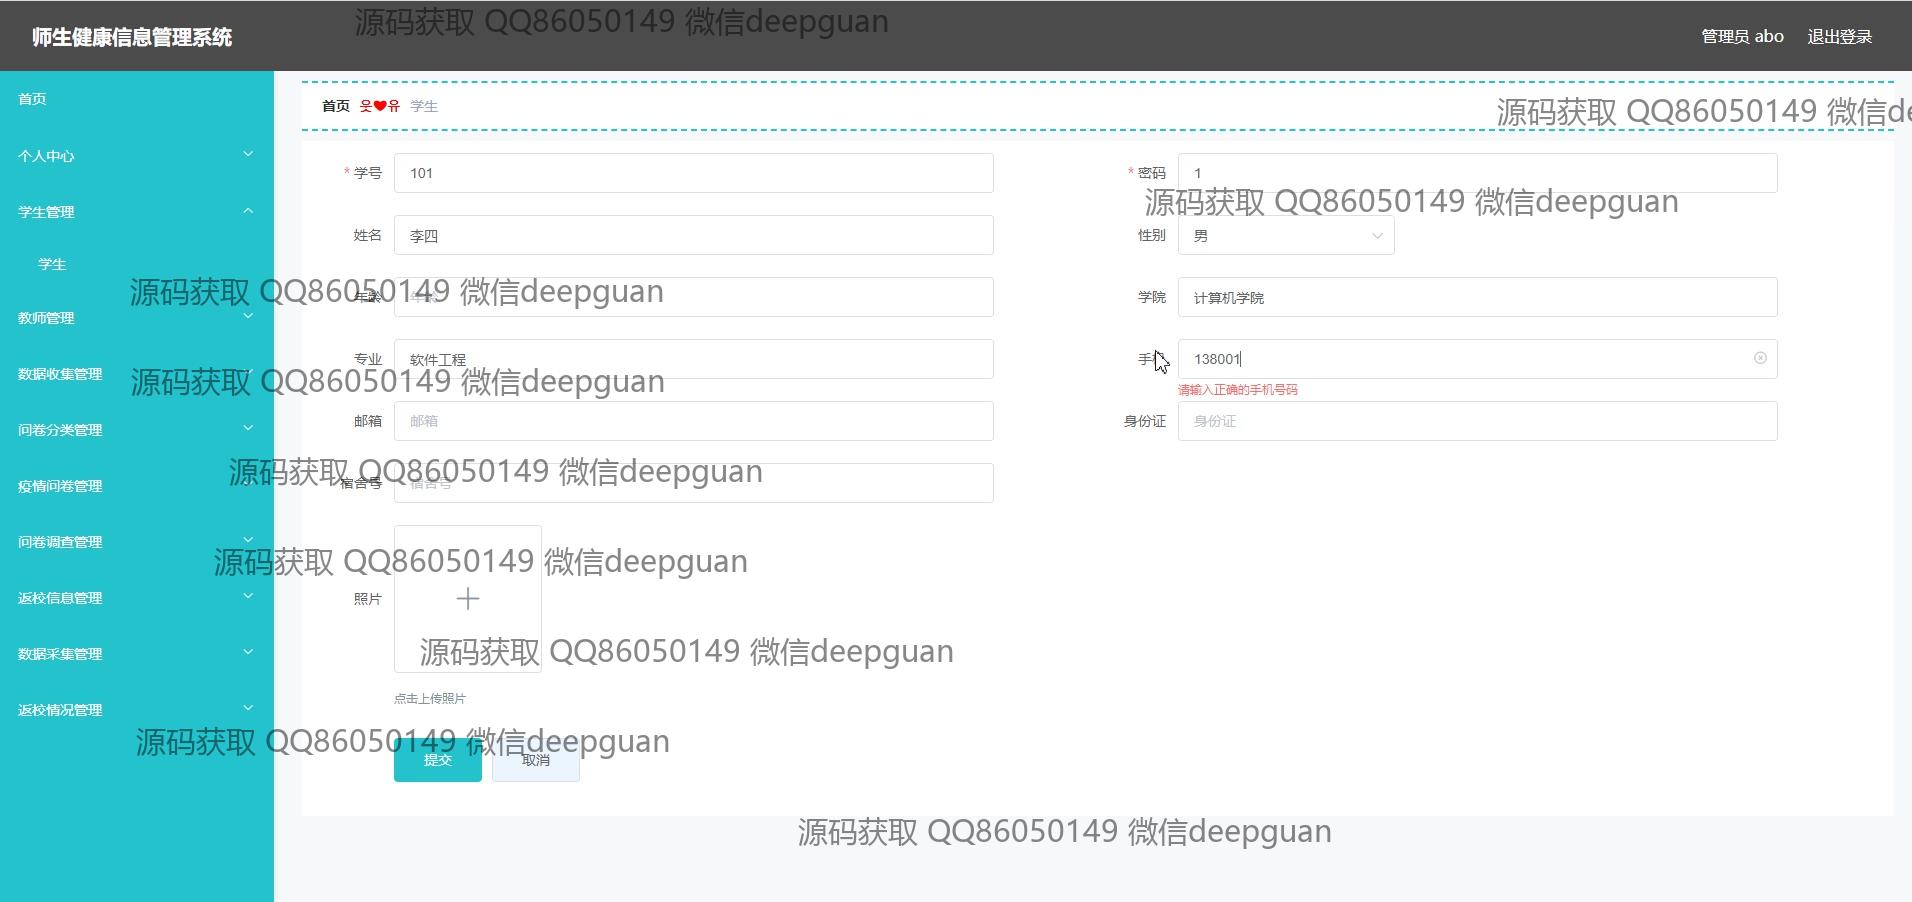The width and height of the screenshot is (1912, 902).
Task: Submit the form with 提交 button
Action: click(x=438, y=760)
